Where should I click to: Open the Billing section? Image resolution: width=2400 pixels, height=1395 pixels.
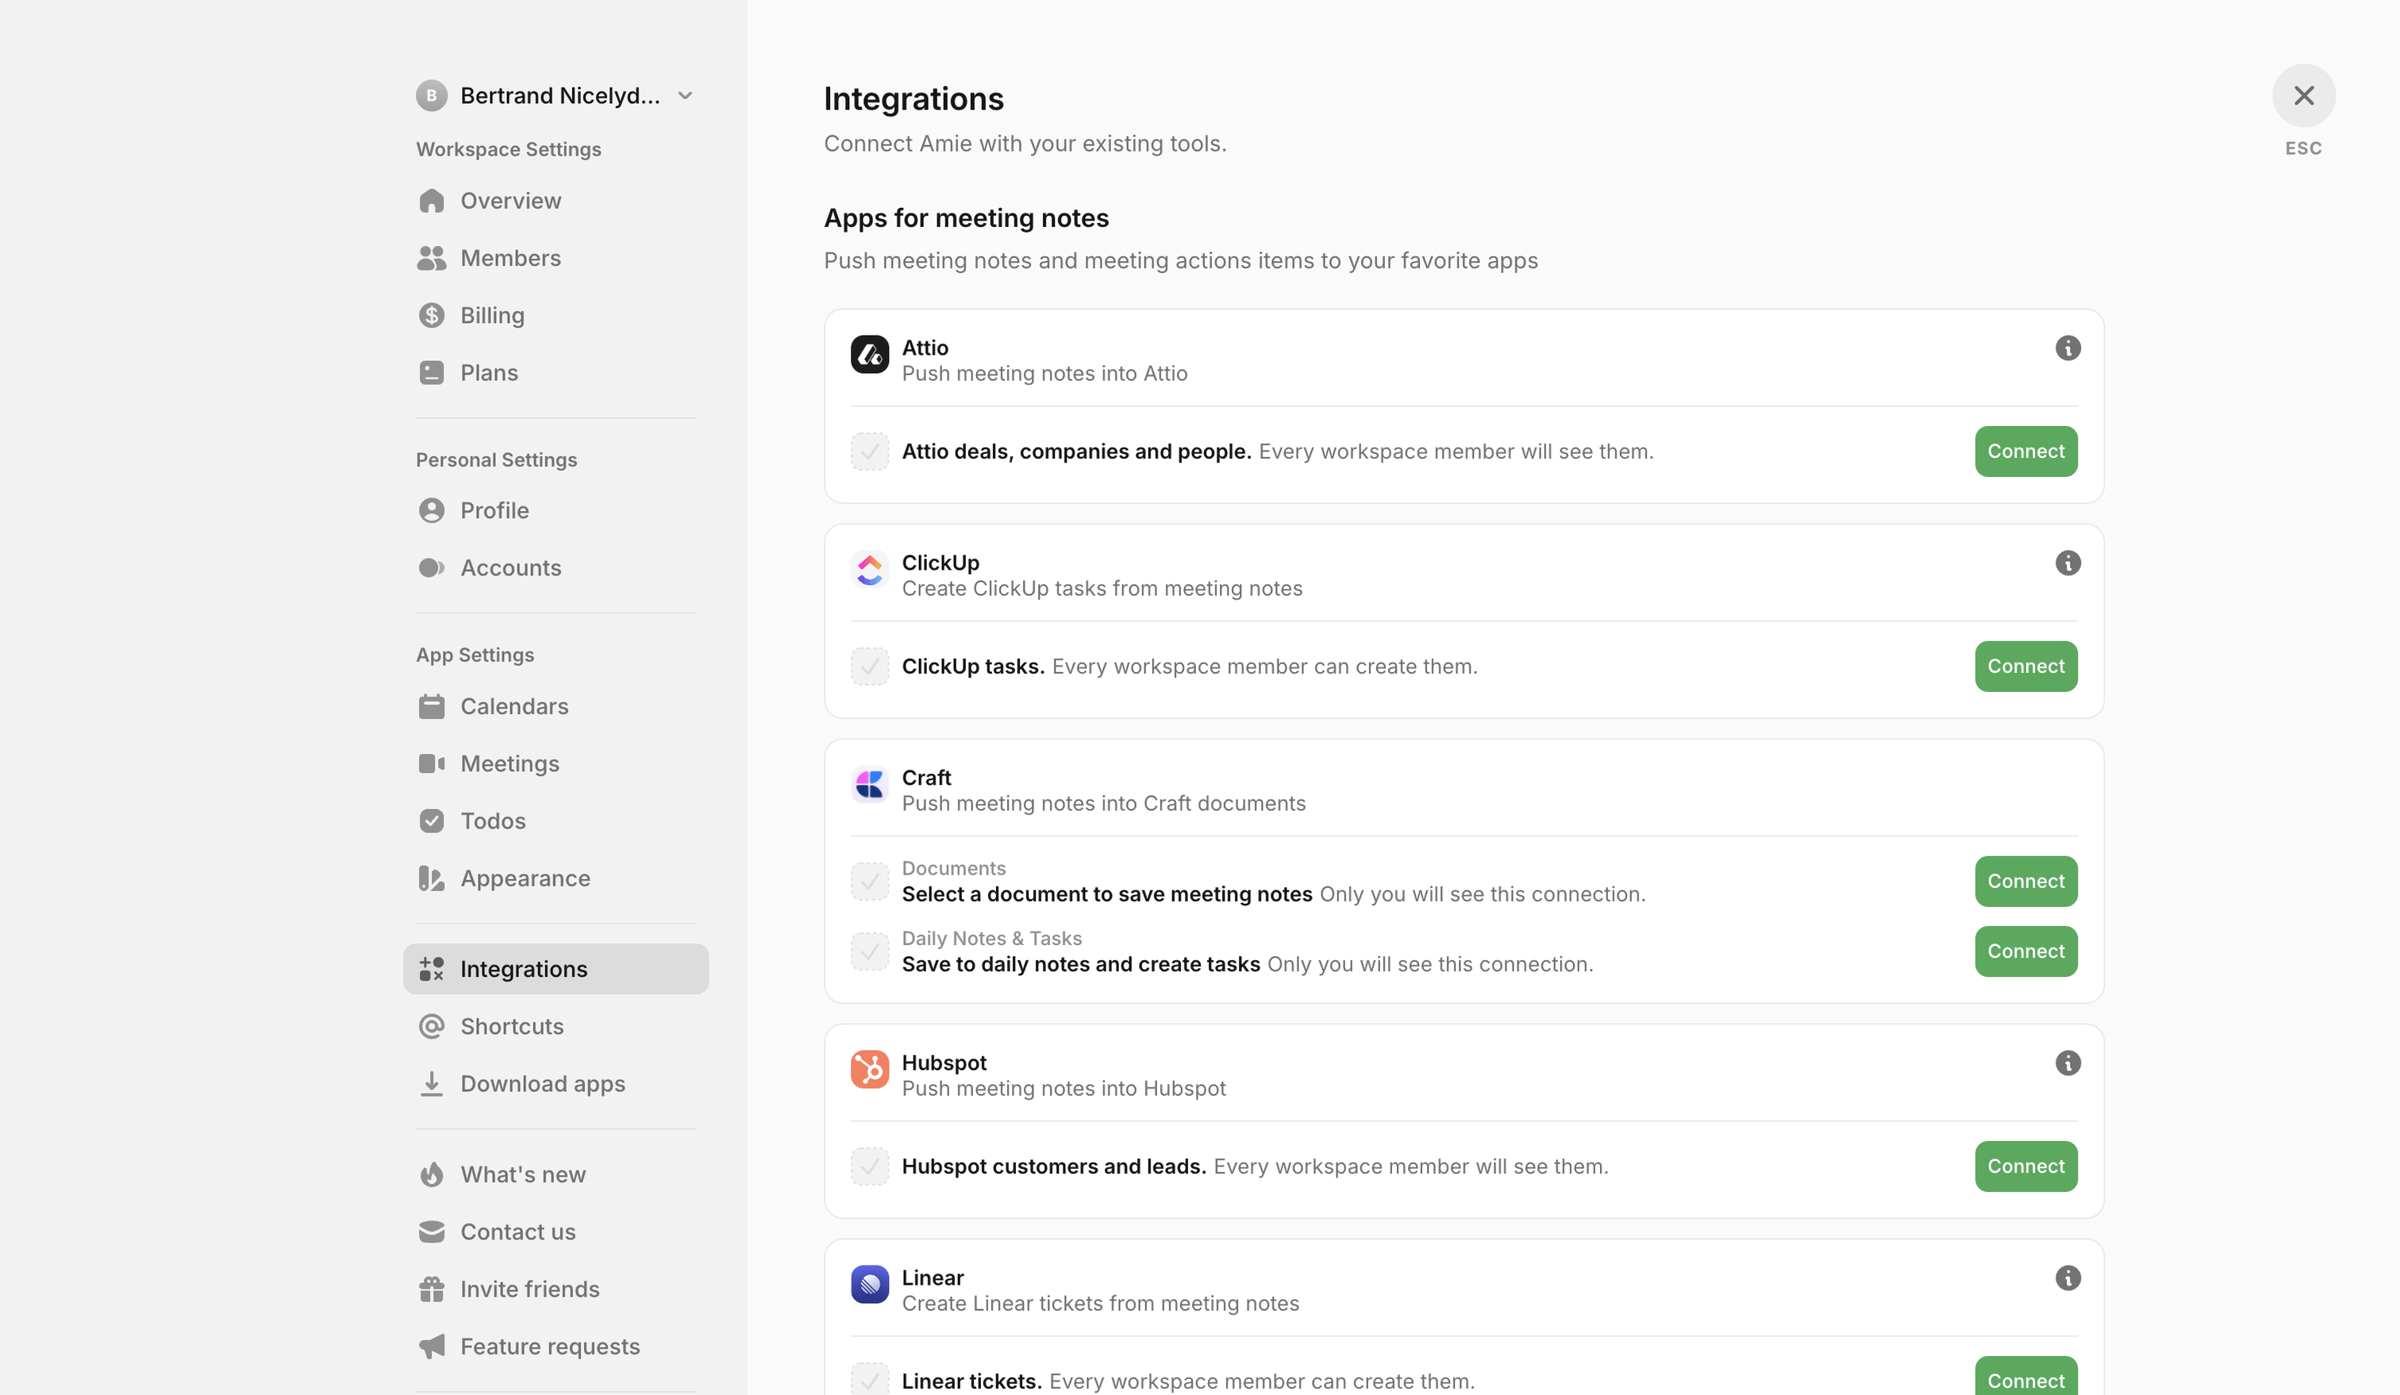(x=555, y=315)
